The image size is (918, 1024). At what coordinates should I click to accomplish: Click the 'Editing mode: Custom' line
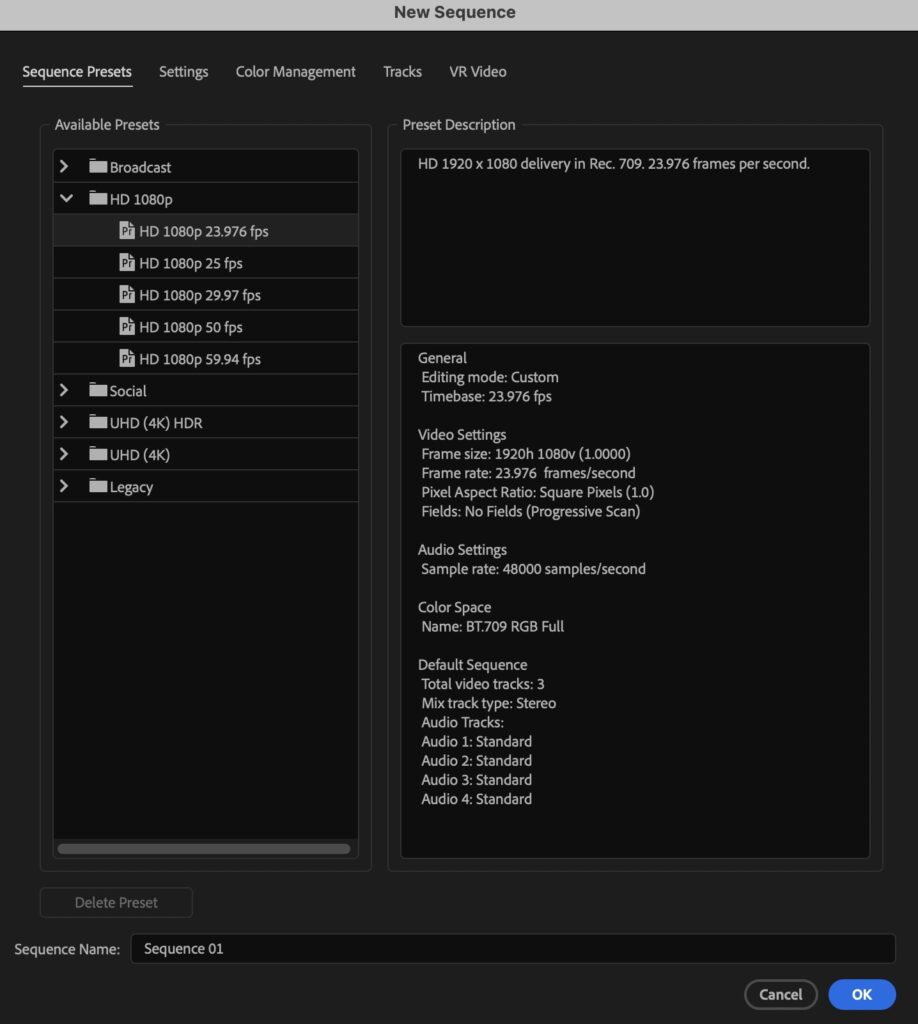[x=490, y=377]
